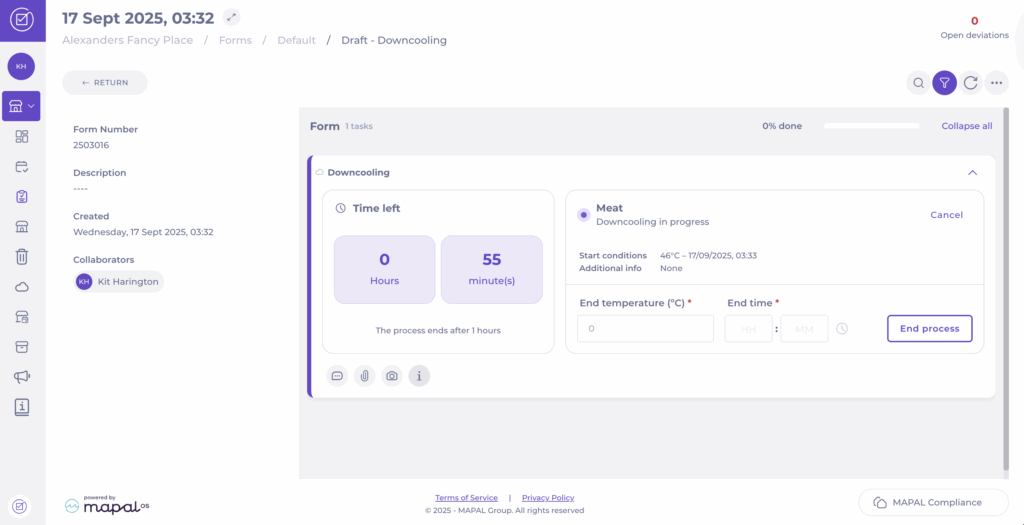Image resolution: width=1024 pixels, height=525 pixels.
Task: Attach a file using the paperclip icon
Action: [x=365, y=376]
